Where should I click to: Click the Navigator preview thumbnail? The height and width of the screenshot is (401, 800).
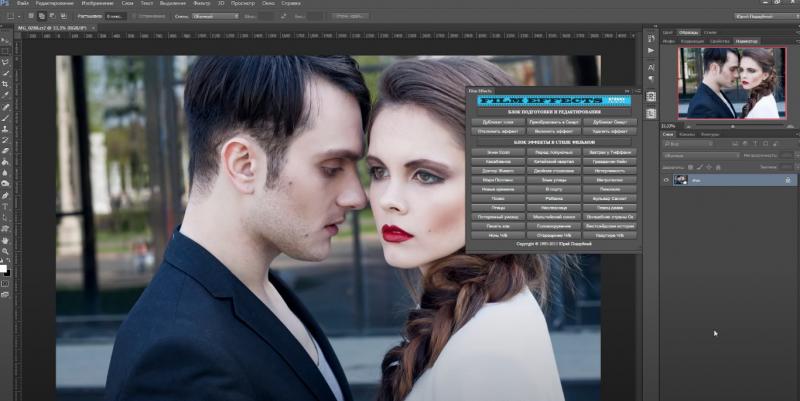[730, 83]
